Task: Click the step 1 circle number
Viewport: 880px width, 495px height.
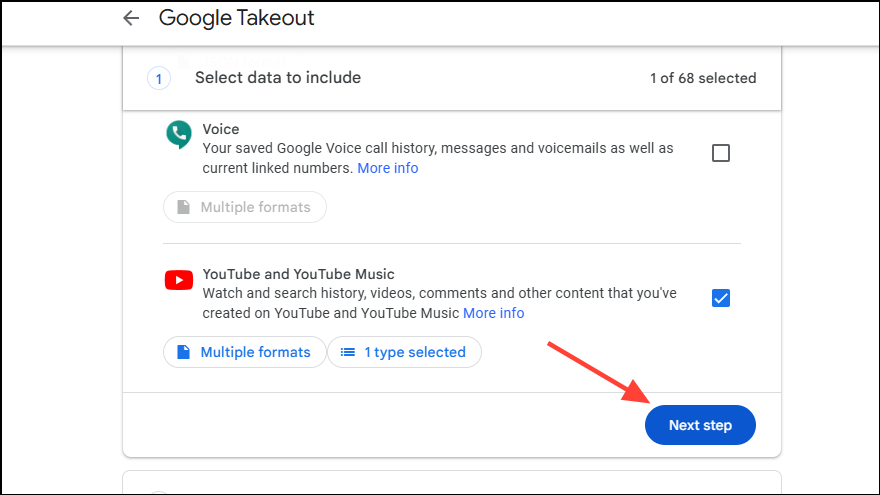Action: click(159, 79)
